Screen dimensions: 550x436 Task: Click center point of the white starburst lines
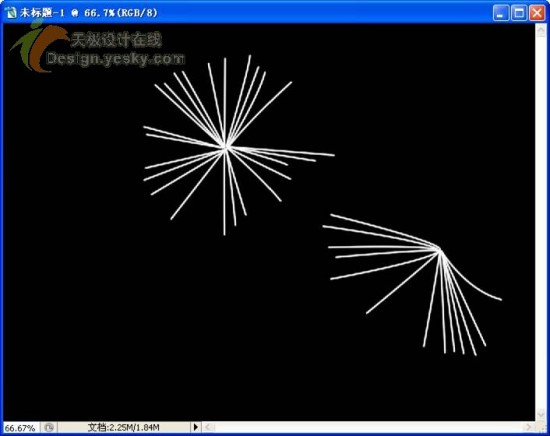tap(226, 148)
